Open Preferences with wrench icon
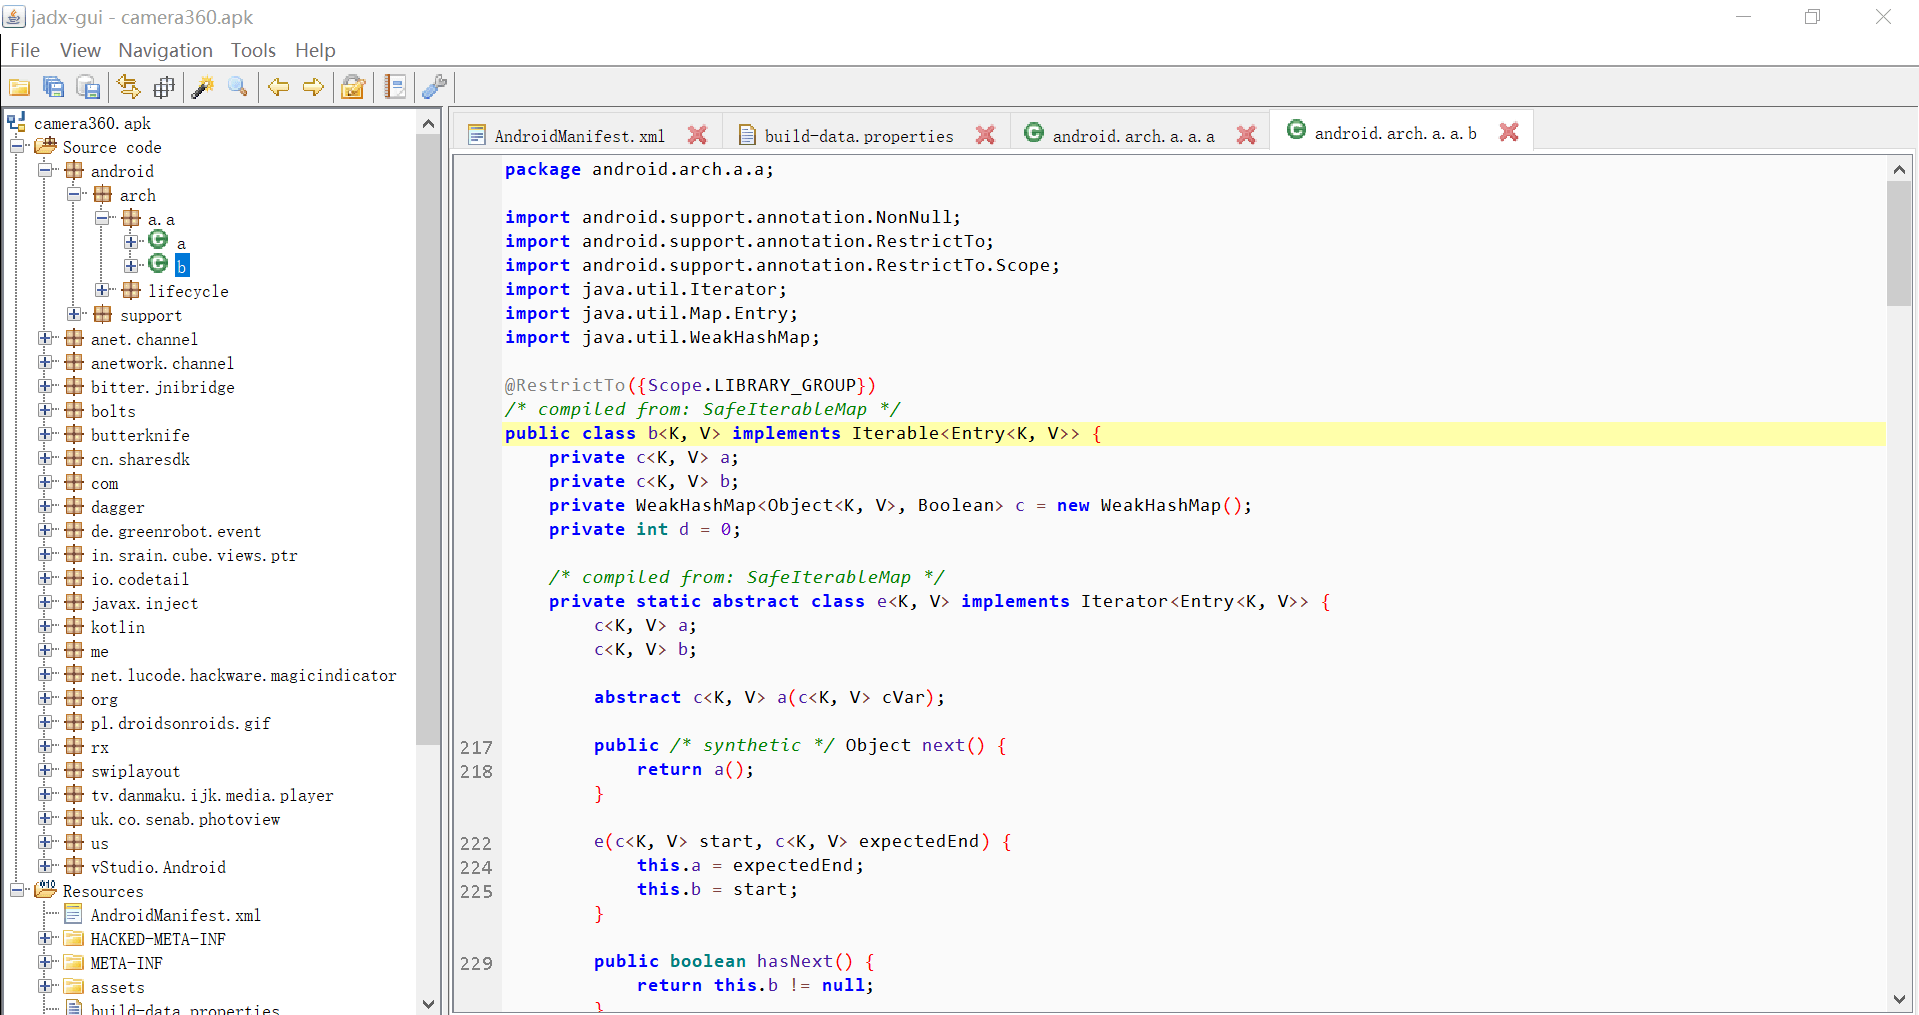 (434, 88)
